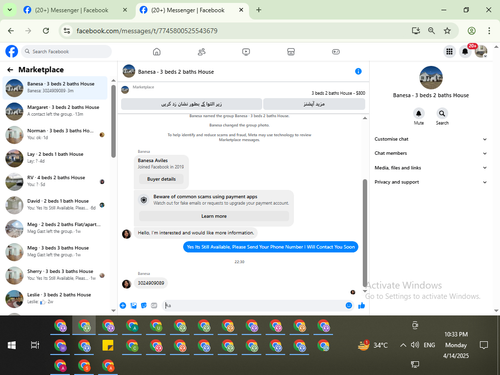Open notifications bell with 20+ badge
This screenshot has height=375, width=500.
pos(465,51)
